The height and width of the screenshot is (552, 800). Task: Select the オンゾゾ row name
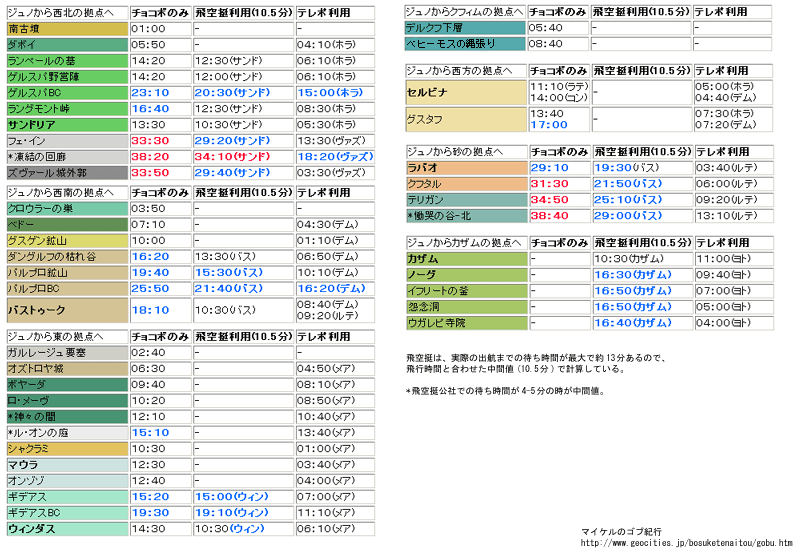tap(67, 481)
